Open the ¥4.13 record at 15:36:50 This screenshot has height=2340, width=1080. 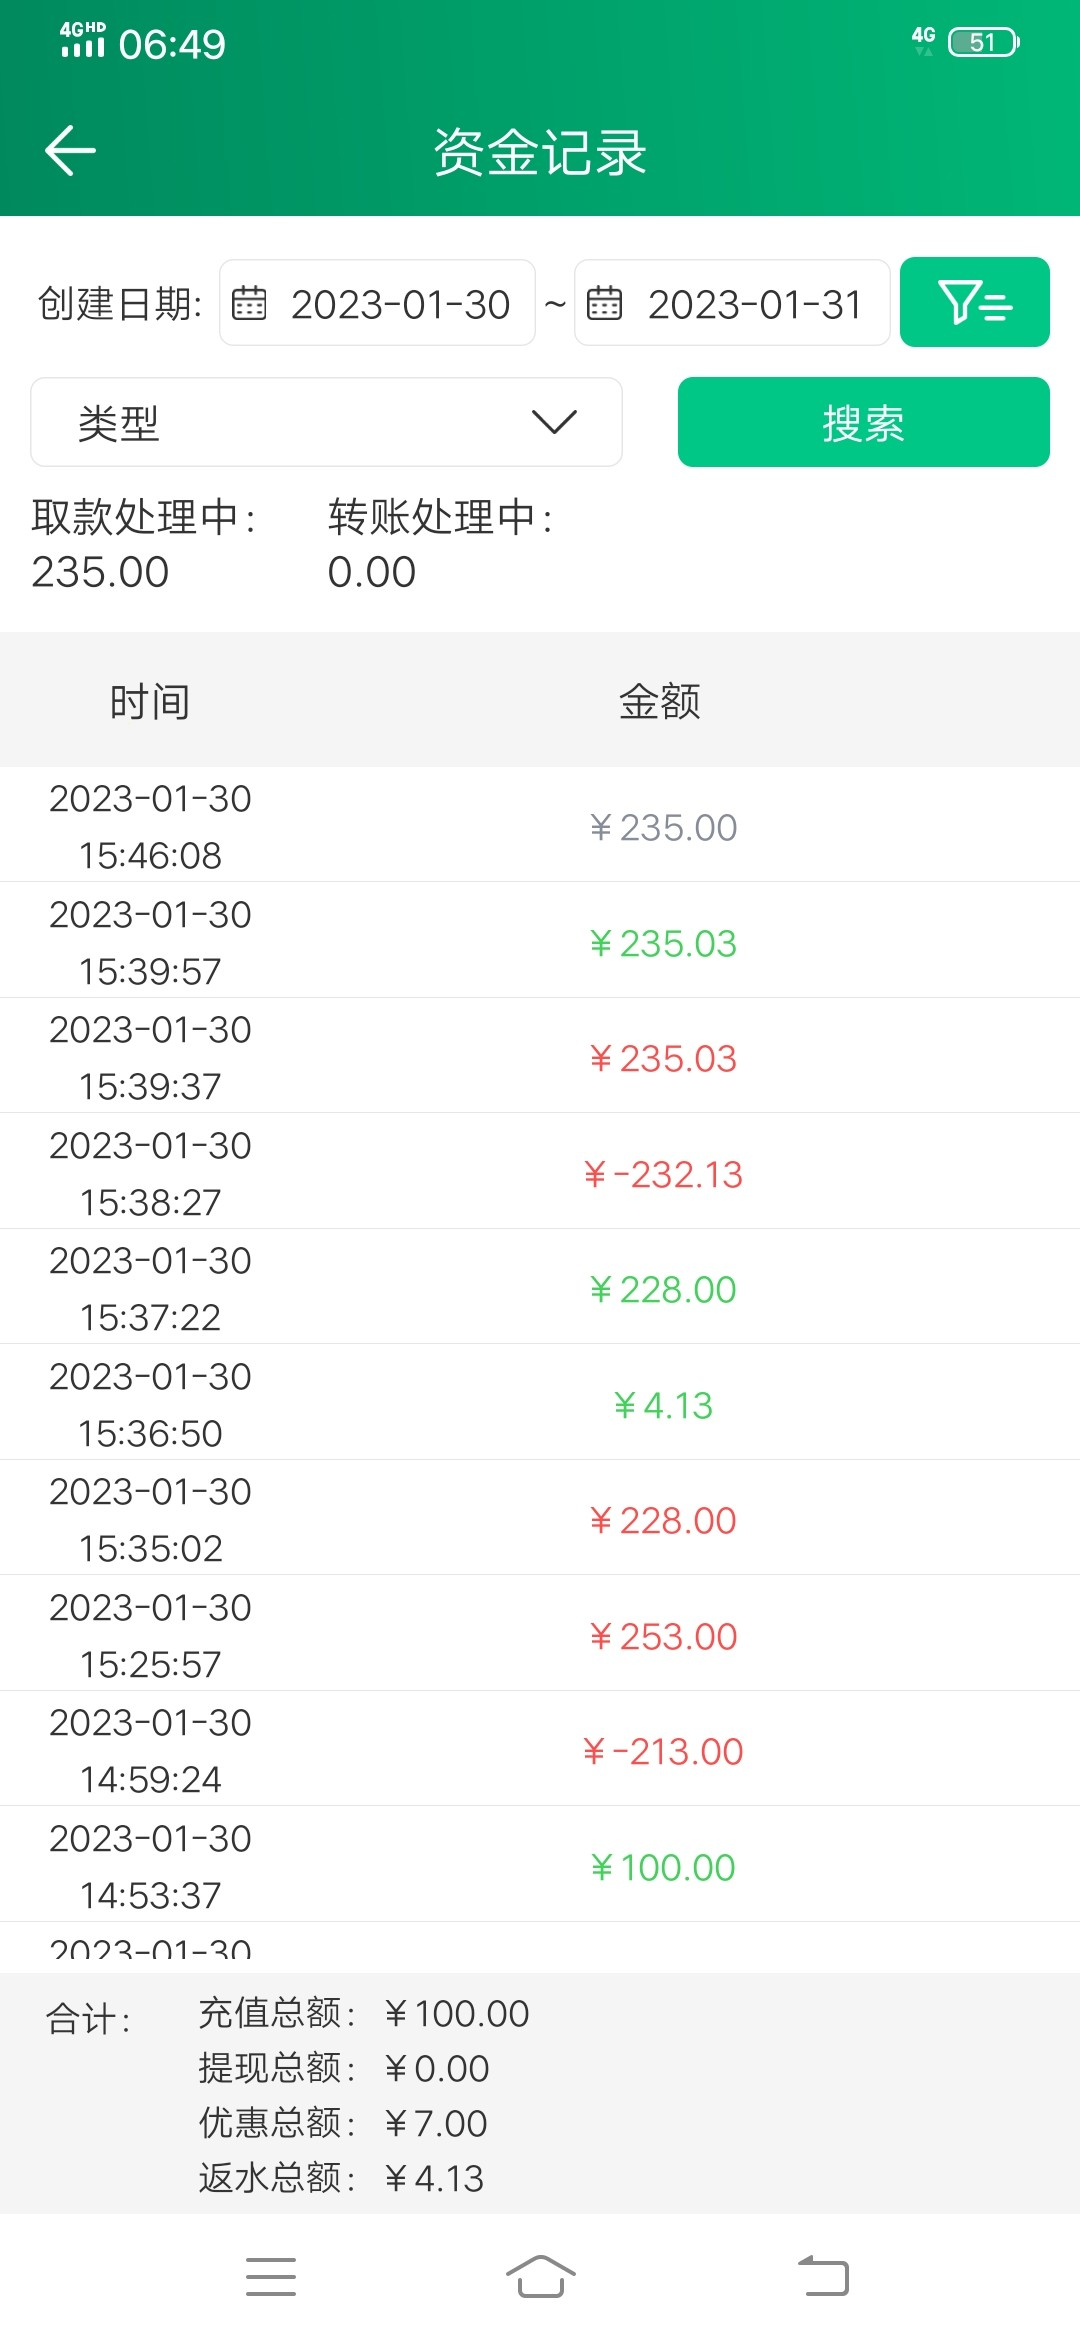[540, 1405]
